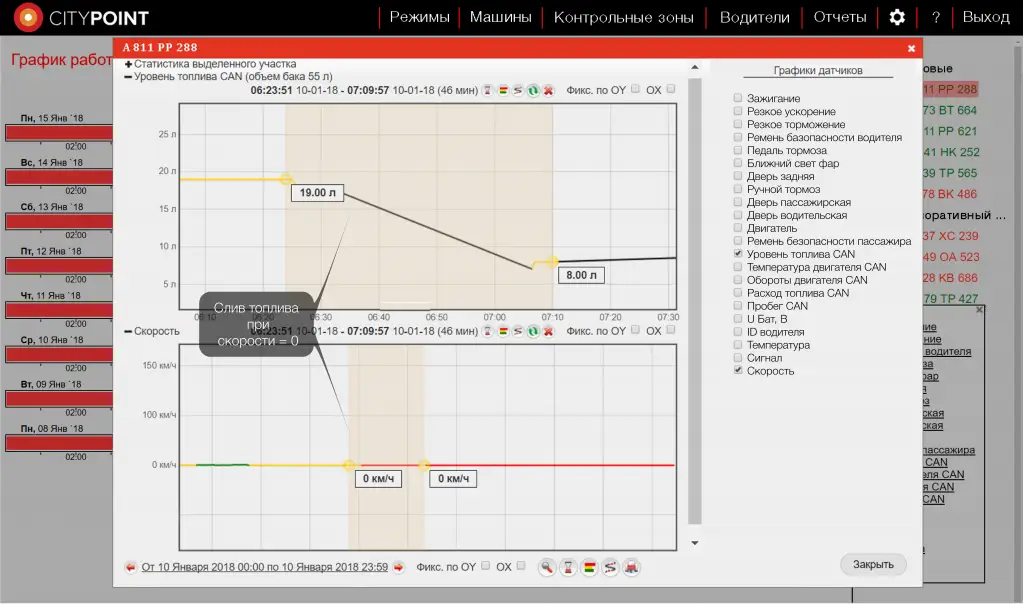This screenshot has height=604, width=1023.
Task: Go to next day with right red arrow
Action: (x=398, y=567)
